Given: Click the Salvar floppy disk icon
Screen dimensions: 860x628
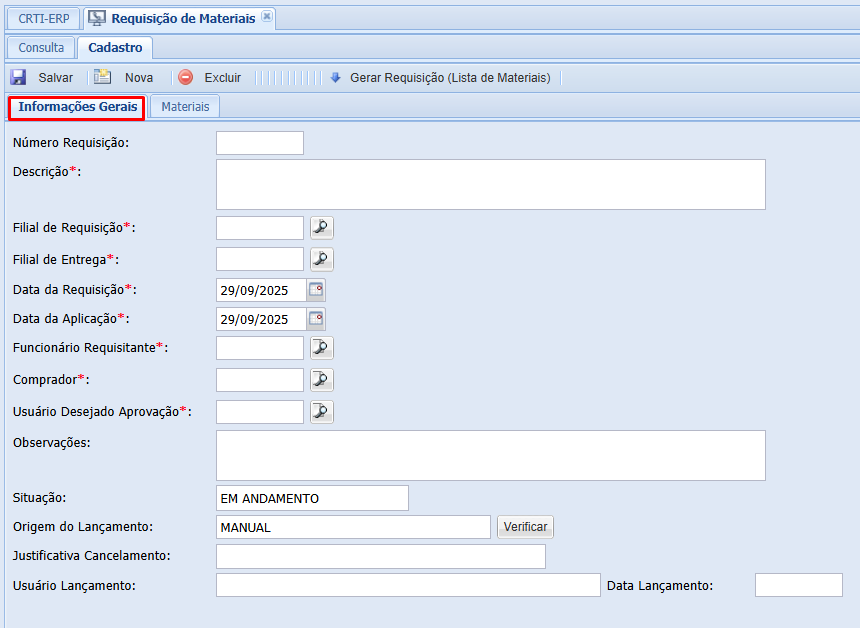Looking at the screenshot, I should point(18,77).
